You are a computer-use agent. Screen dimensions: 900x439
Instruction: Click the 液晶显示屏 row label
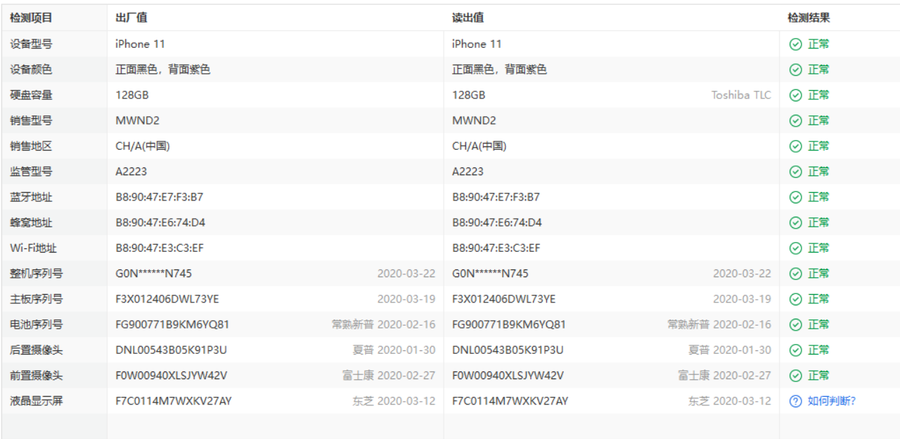[36, 401]
